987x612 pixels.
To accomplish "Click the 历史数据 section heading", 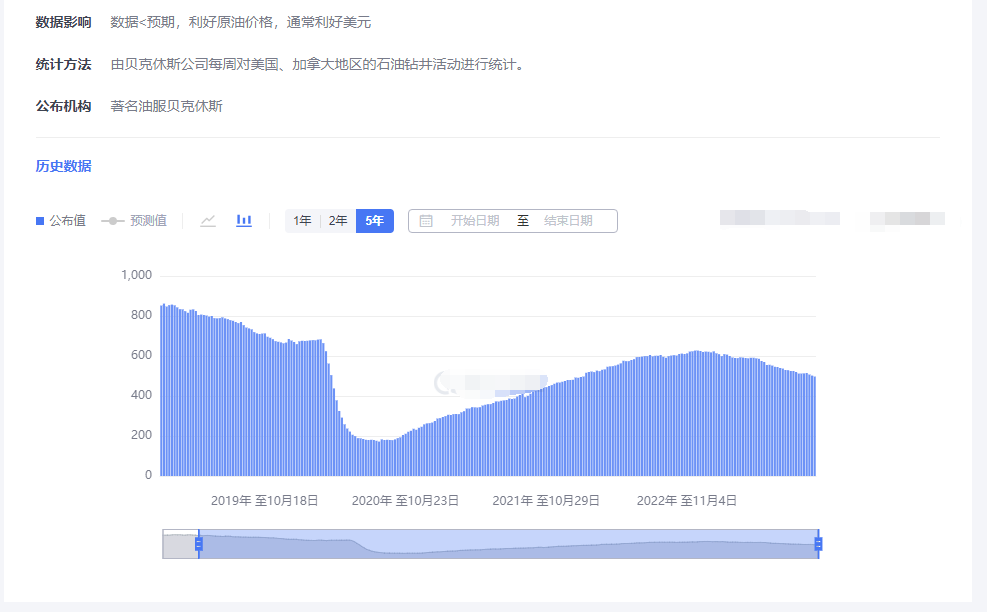I will [x=63, y=166].
